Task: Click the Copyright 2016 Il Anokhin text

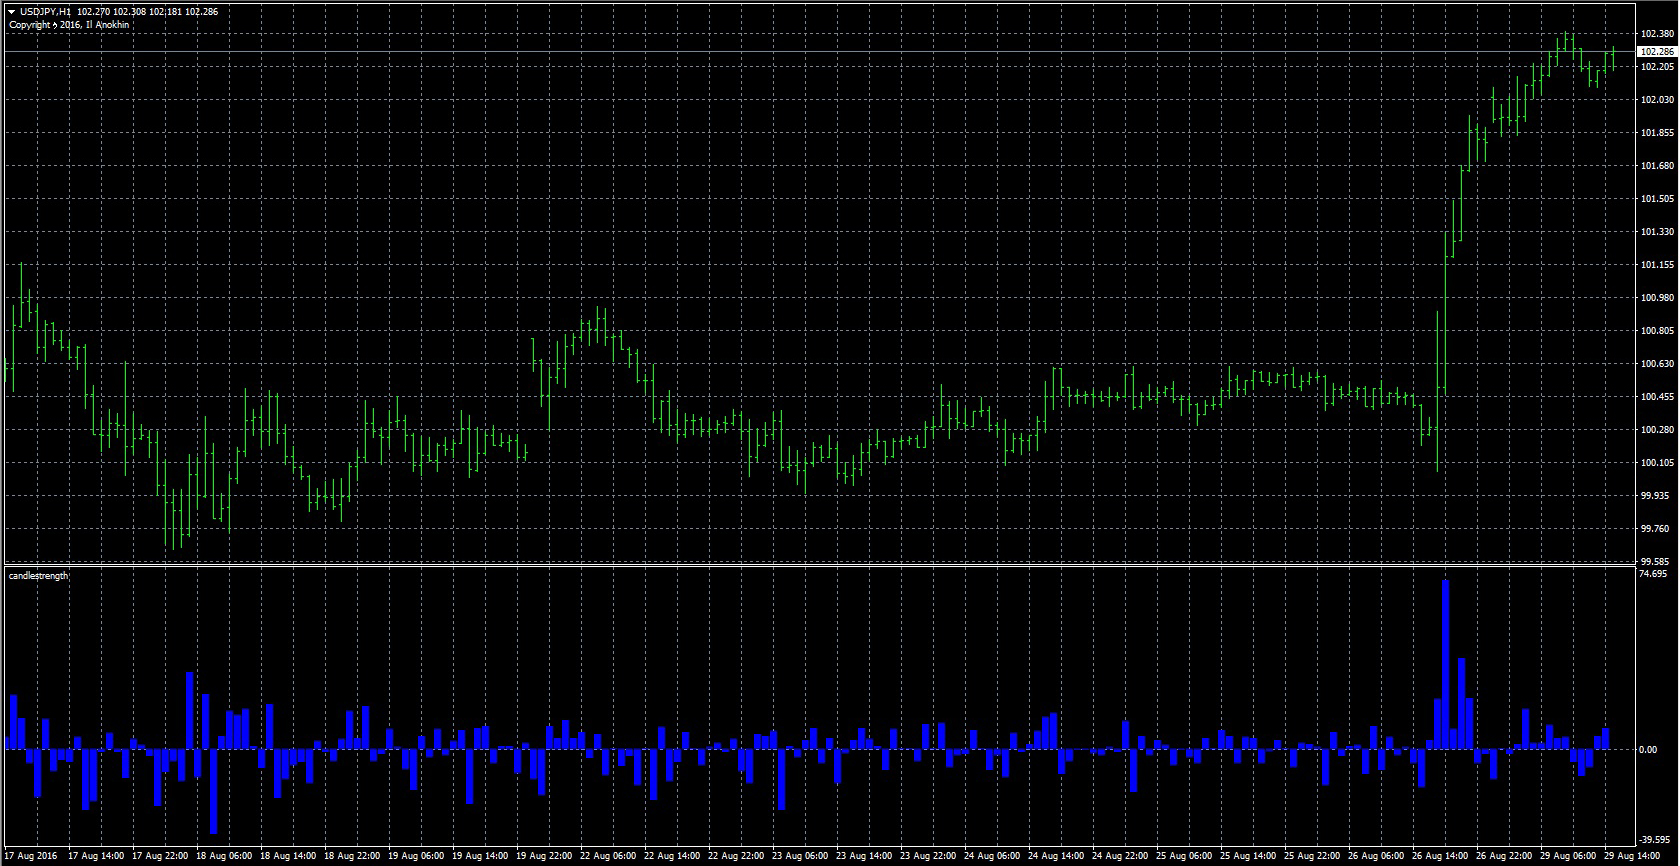Action: [69, 24]
